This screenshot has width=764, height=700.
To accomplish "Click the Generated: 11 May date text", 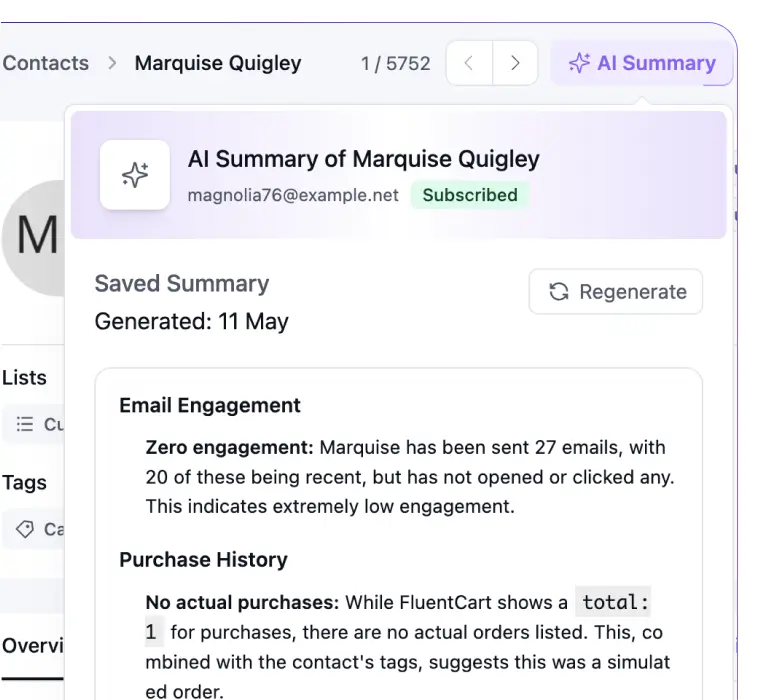I will click(191, 322).
